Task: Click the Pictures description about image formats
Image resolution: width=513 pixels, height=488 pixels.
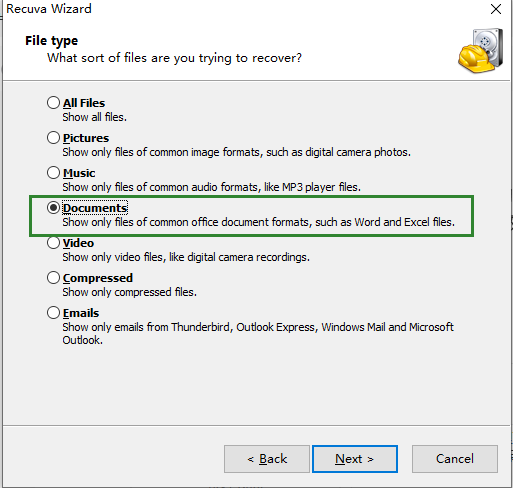Action: pos(236,152)
